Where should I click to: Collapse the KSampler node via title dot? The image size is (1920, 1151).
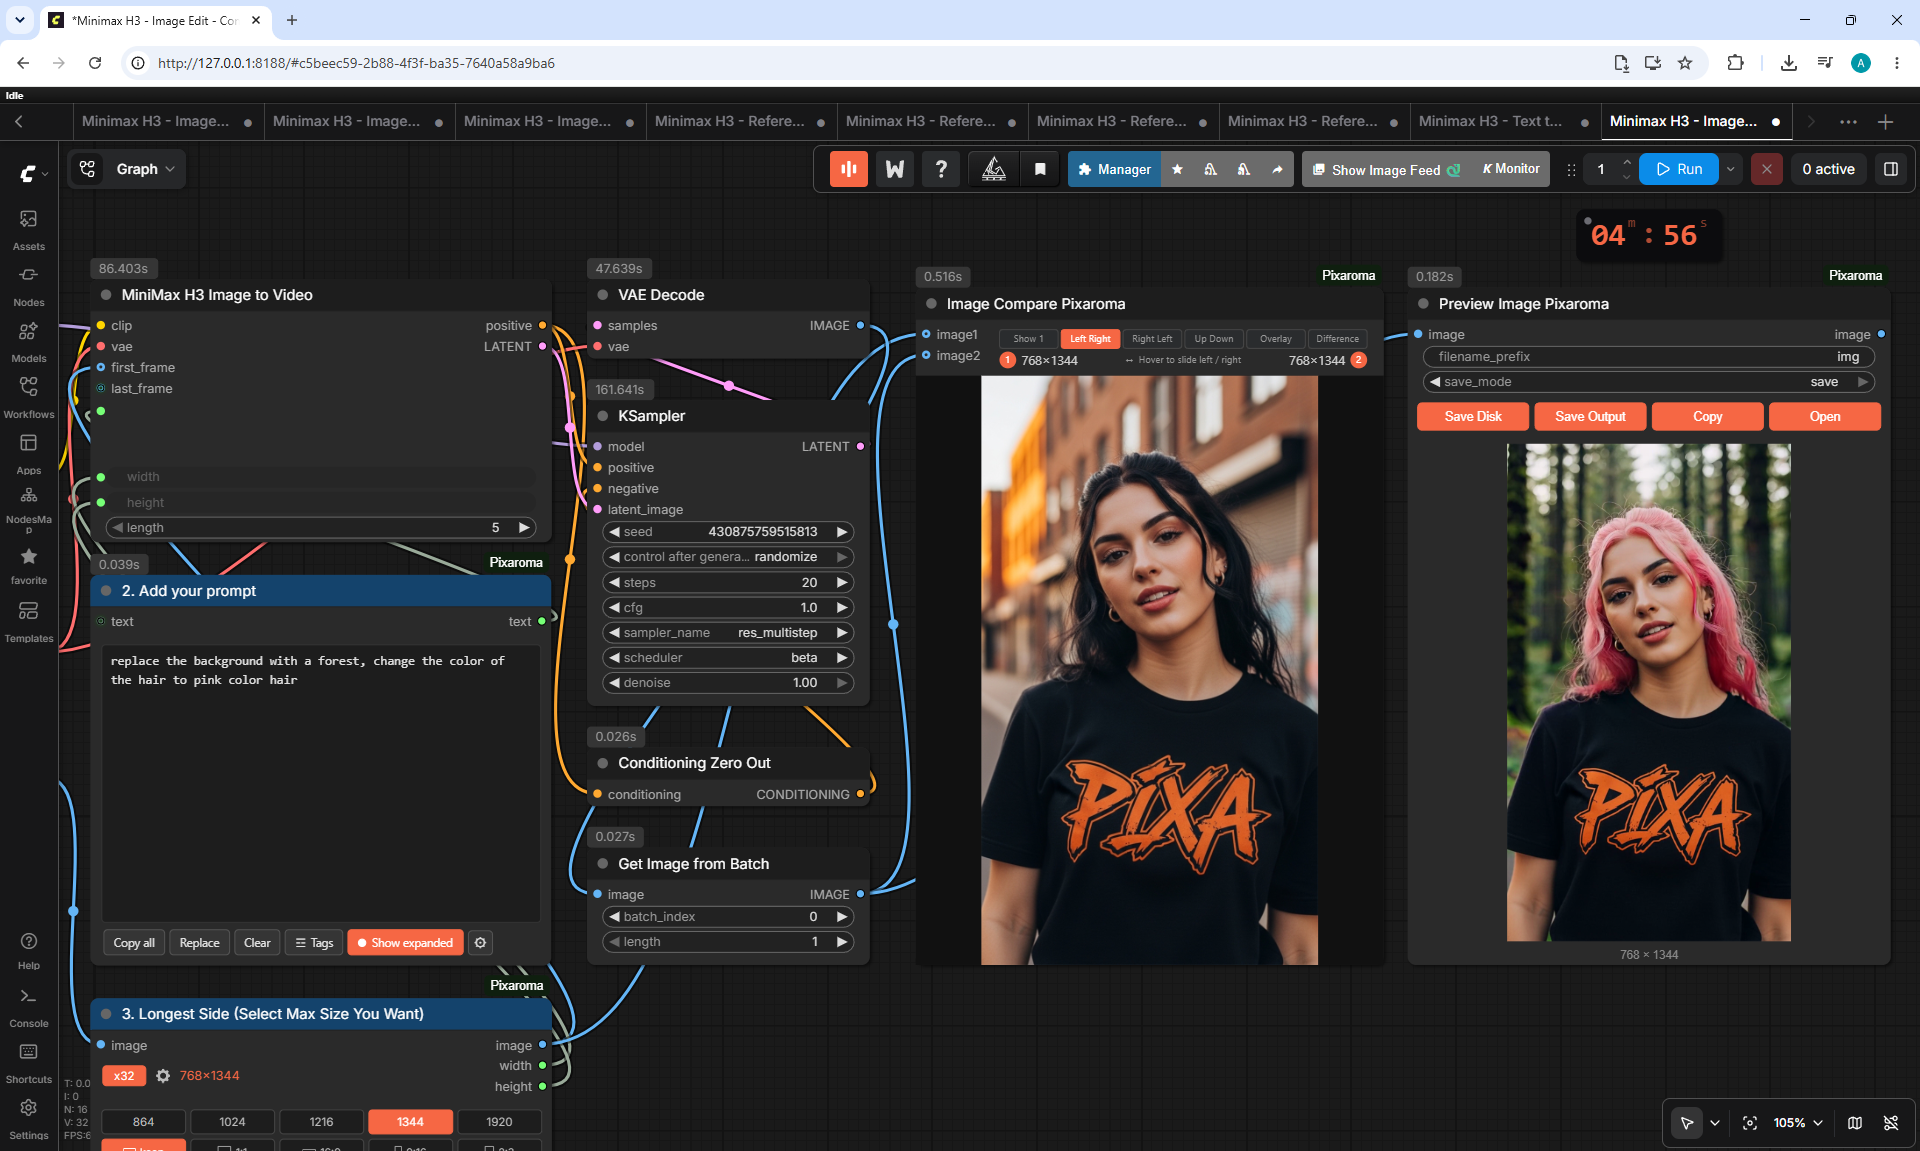[x=603, y=416]
